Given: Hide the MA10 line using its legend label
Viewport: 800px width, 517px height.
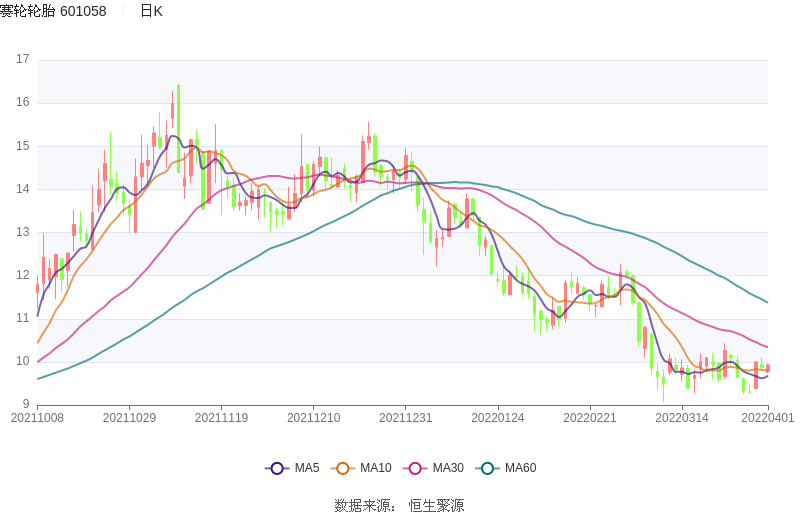Looking at the screenshot, I should click(375, 468).
